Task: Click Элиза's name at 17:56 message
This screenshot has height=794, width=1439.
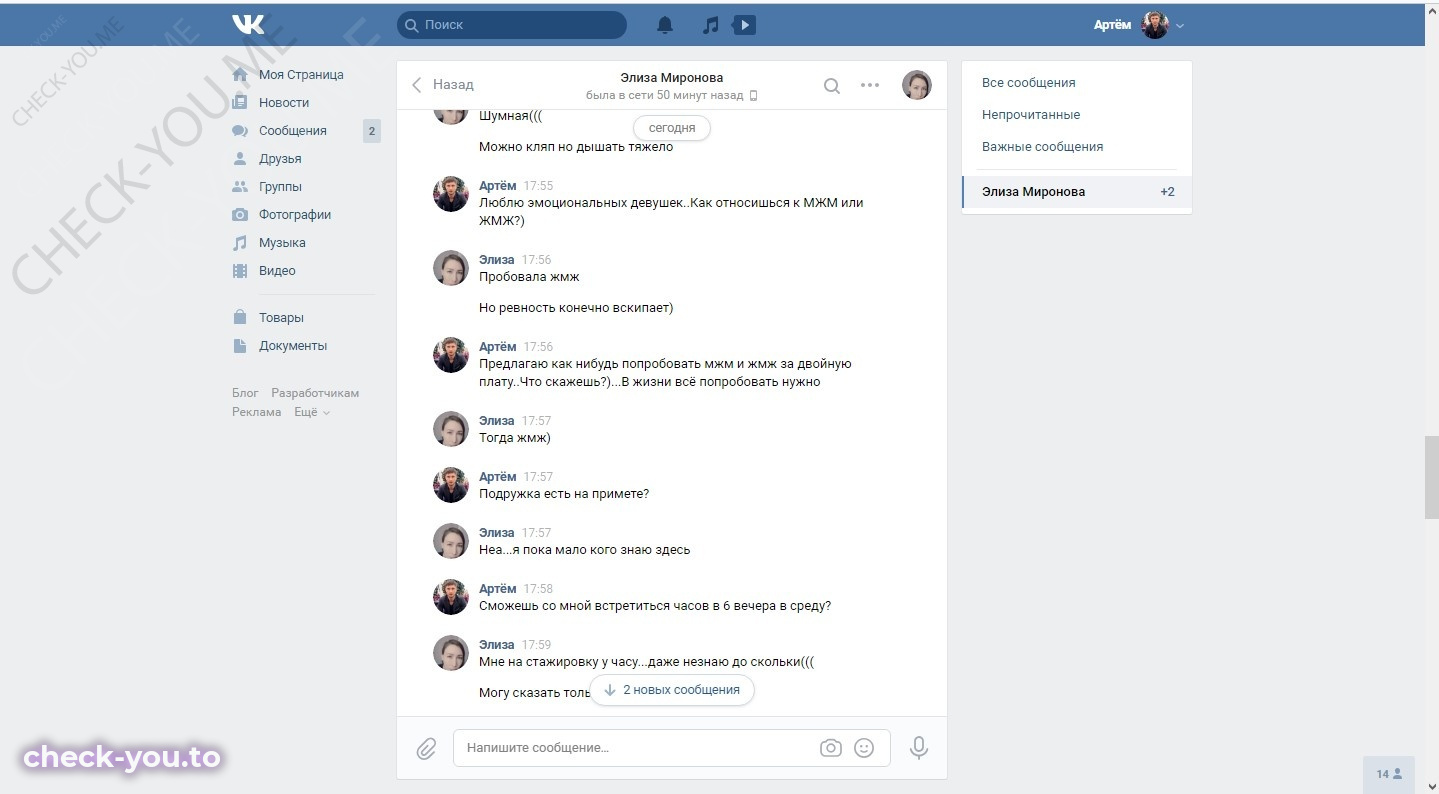Action: 497,260
